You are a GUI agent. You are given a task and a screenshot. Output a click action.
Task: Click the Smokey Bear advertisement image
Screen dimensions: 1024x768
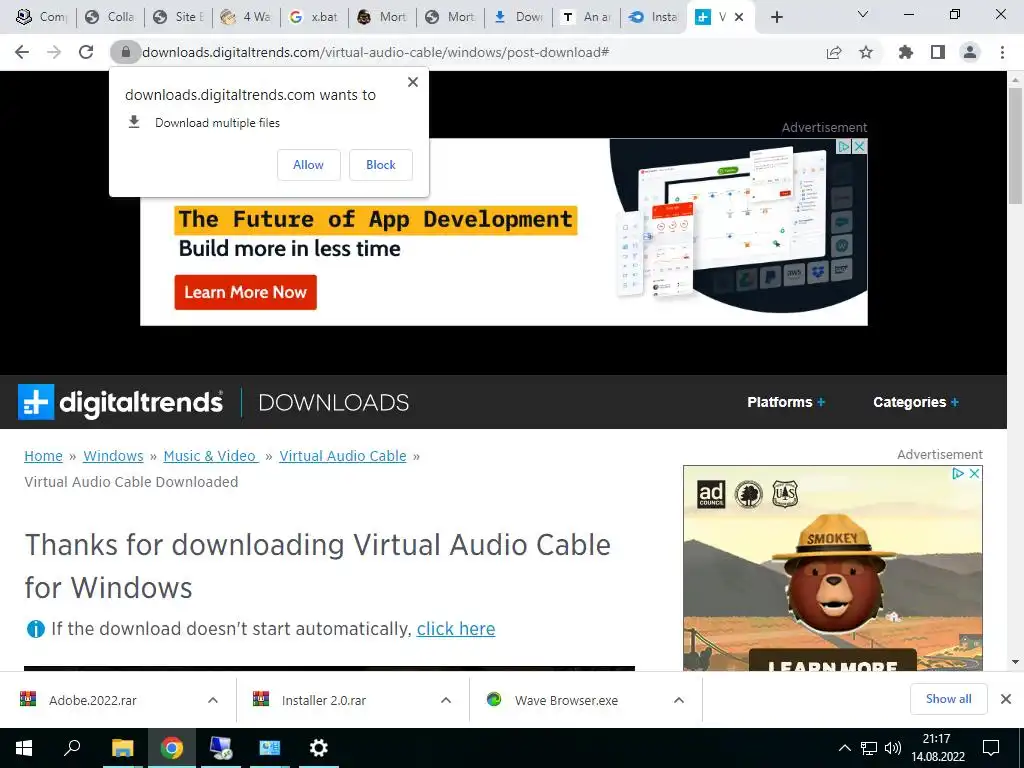point(833,568)
